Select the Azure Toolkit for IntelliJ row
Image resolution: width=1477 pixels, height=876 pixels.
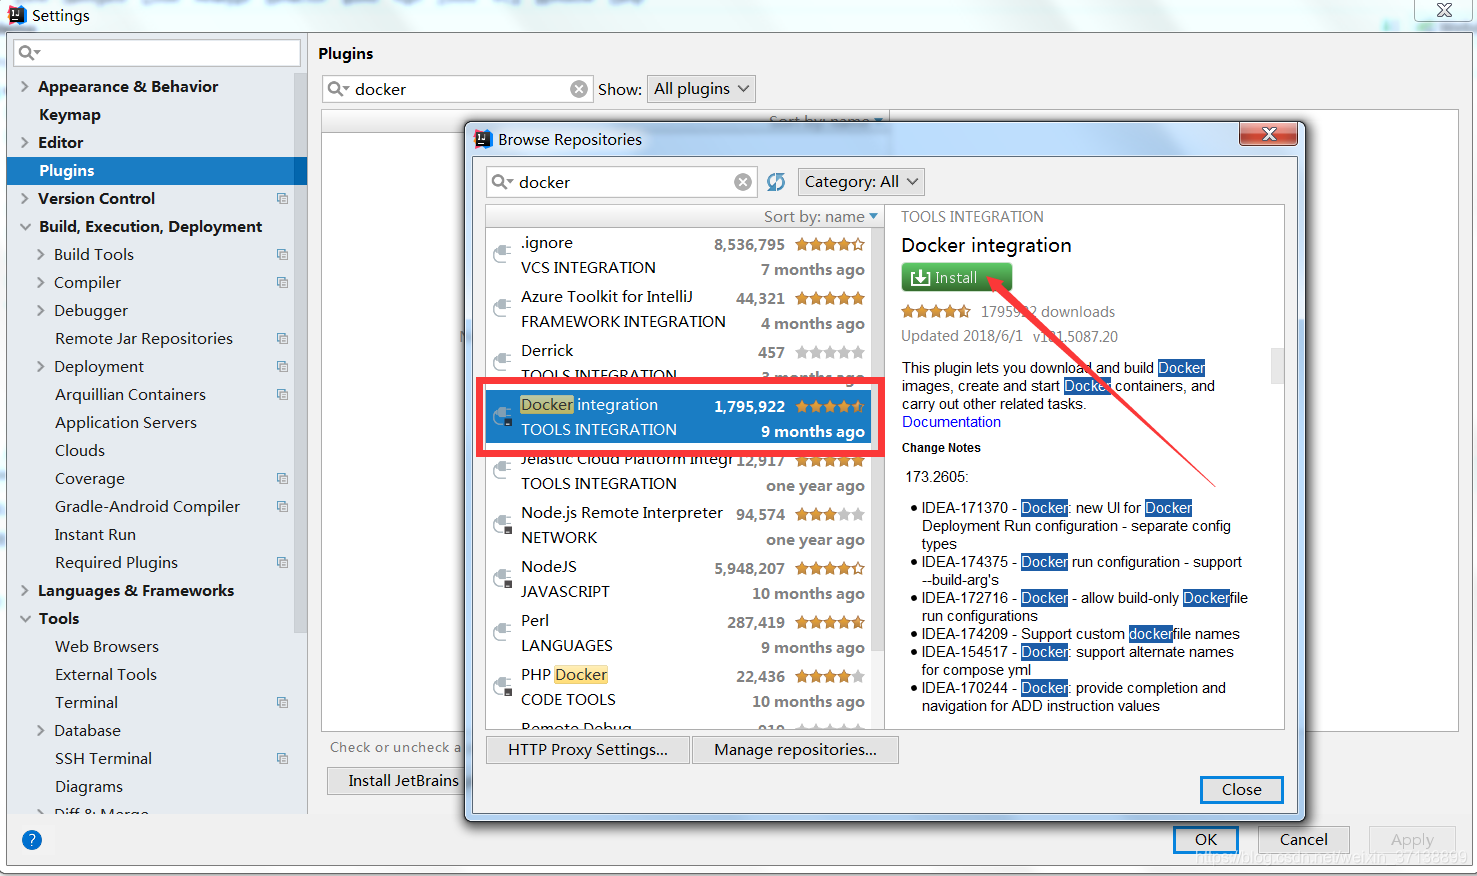point(679,309)
